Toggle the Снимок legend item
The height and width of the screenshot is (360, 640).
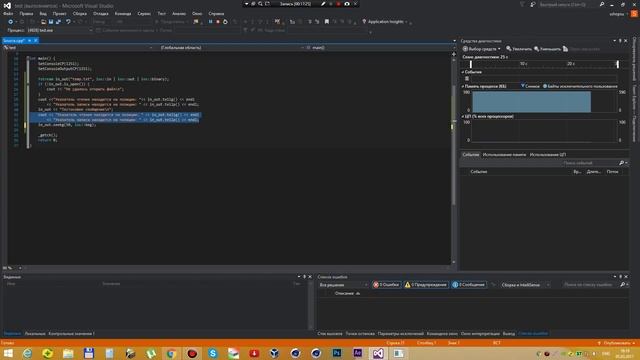[x=530, y=86]
